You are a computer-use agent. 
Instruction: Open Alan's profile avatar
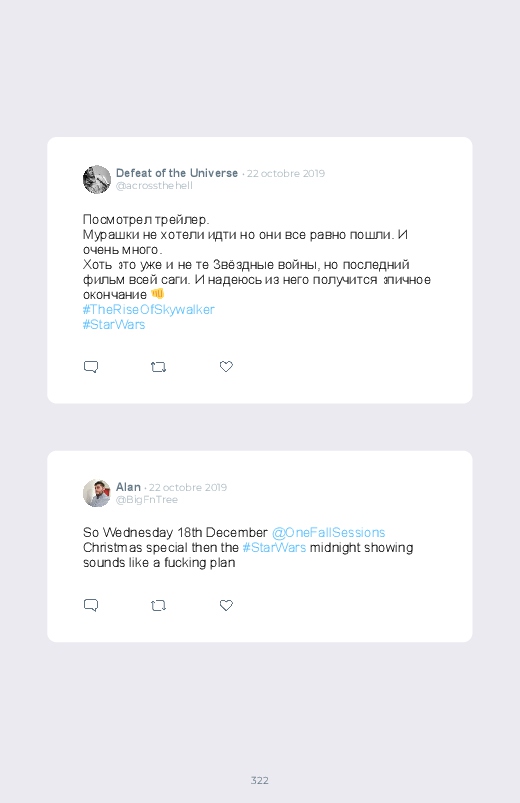[97, 493]
